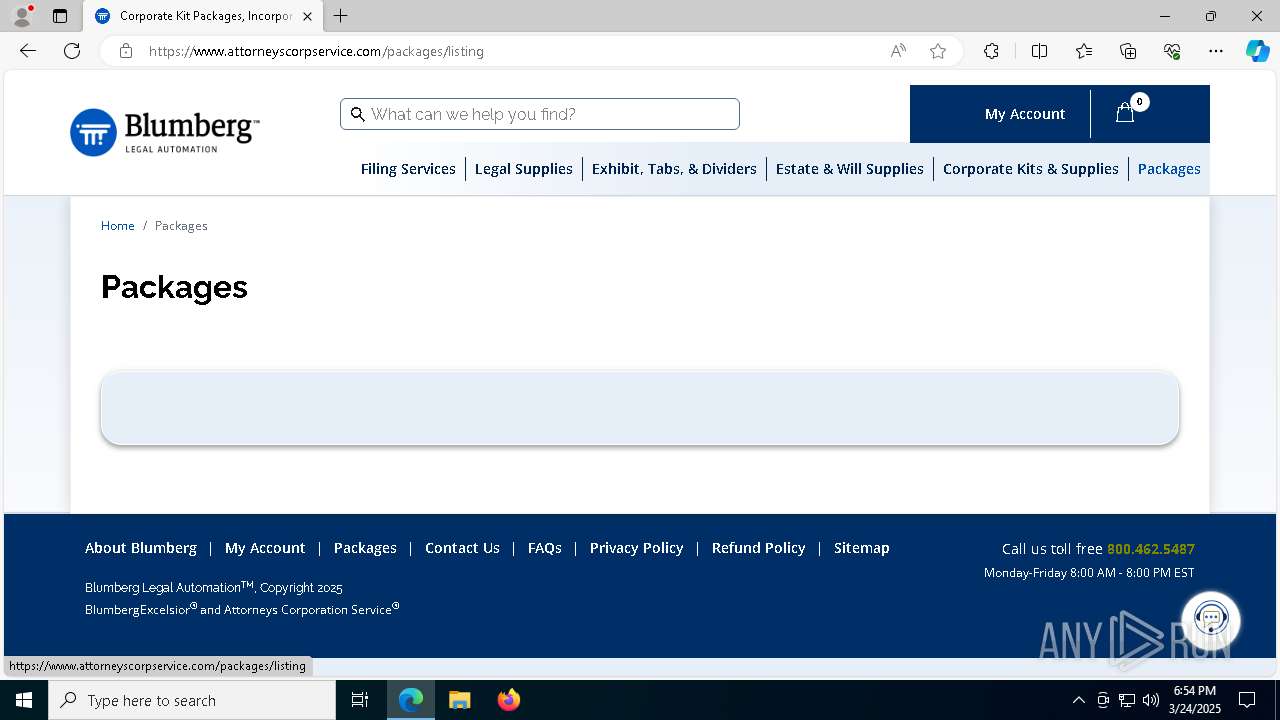The width and height of the screenshot is (1280, 720).
Task: Open My Account footer link
Action: coord(265,548)
